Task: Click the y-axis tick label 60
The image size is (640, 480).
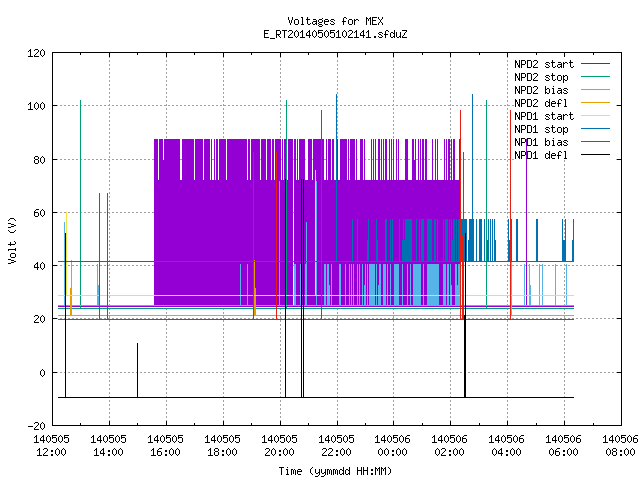Action: tap(40, 213)
